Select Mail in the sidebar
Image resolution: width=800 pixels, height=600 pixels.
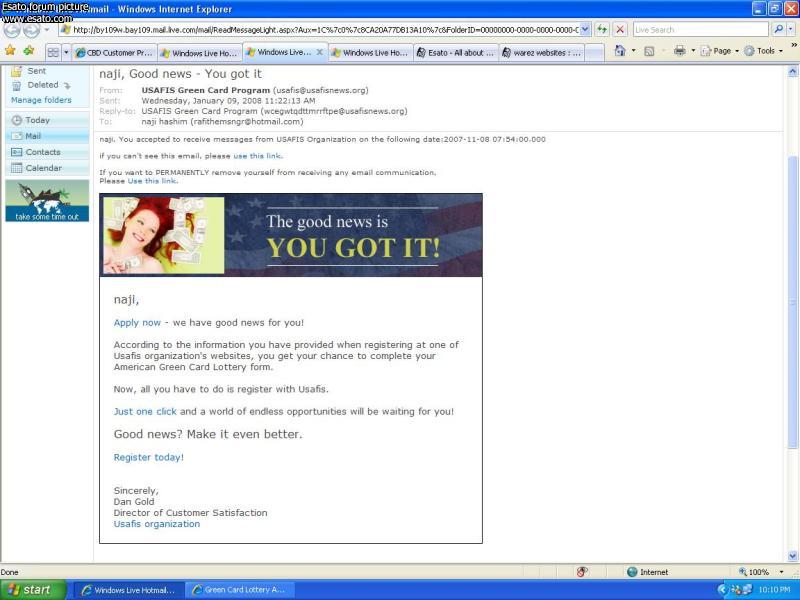(47, 136)
